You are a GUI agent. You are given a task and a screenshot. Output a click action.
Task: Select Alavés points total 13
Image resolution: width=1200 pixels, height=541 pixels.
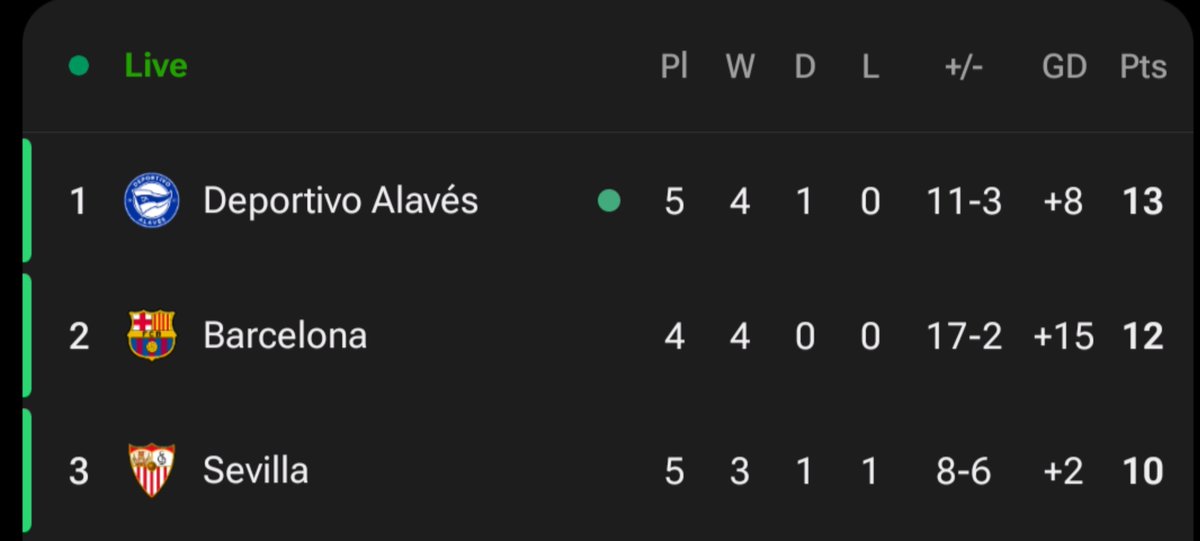1142,202
